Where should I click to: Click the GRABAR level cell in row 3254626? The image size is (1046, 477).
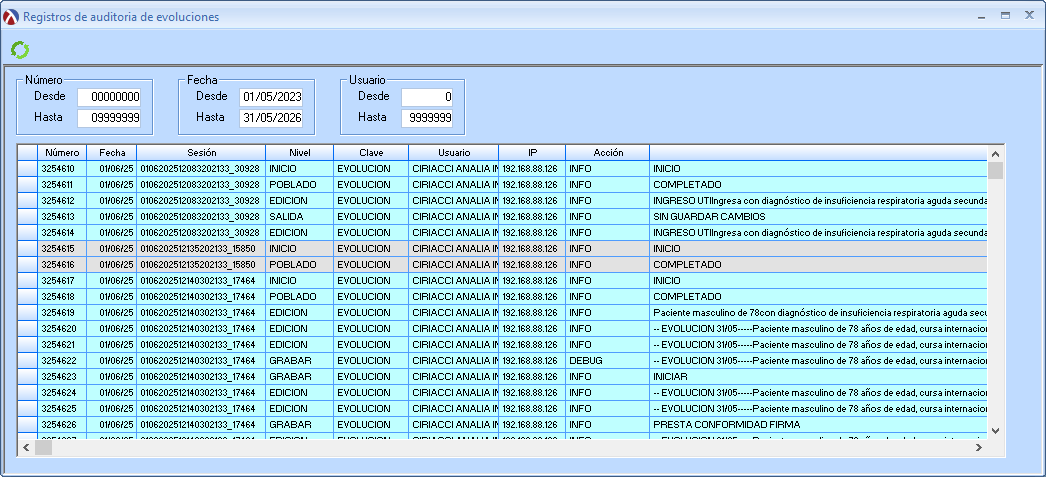pyautogui.click(x=300, y=425)
